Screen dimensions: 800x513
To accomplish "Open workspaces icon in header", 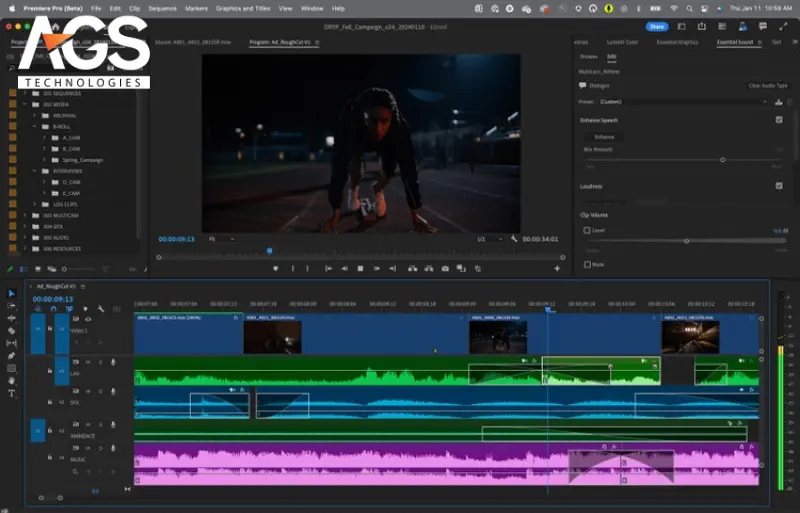I will [x=681, y=27].
